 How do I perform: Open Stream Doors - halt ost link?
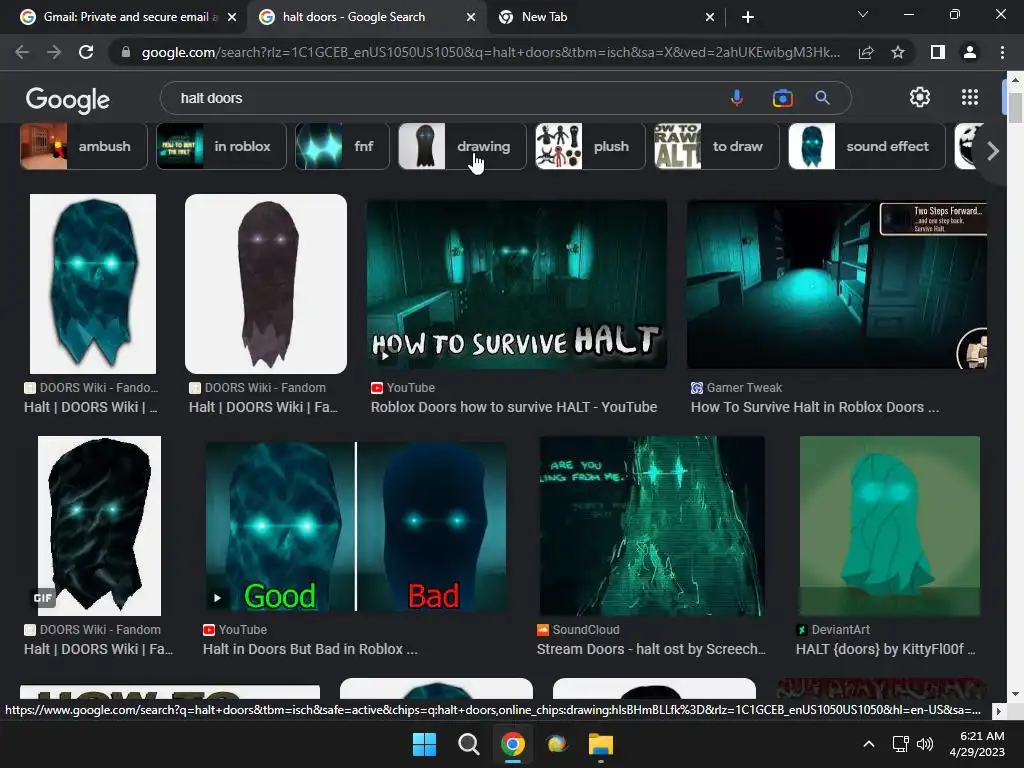[x=651, y=649]
